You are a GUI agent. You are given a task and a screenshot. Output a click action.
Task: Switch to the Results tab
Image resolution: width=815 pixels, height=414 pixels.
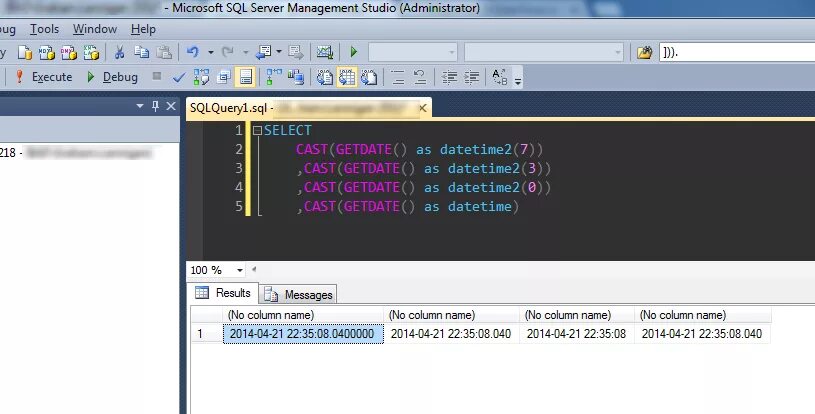coord(223,293)
